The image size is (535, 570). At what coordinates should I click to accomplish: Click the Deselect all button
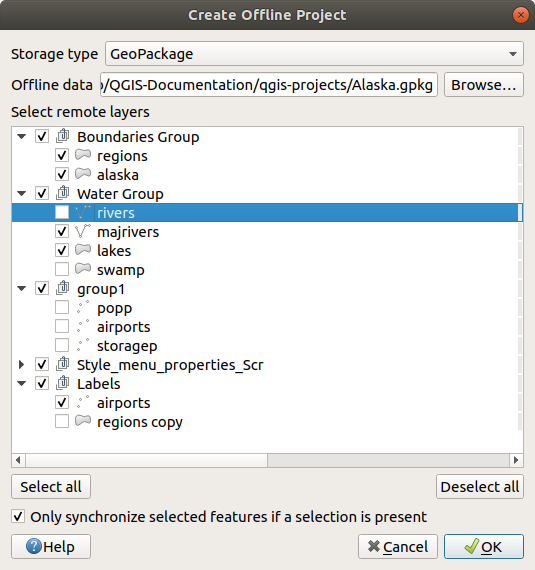pyautogui.click(x=480, y=487)
